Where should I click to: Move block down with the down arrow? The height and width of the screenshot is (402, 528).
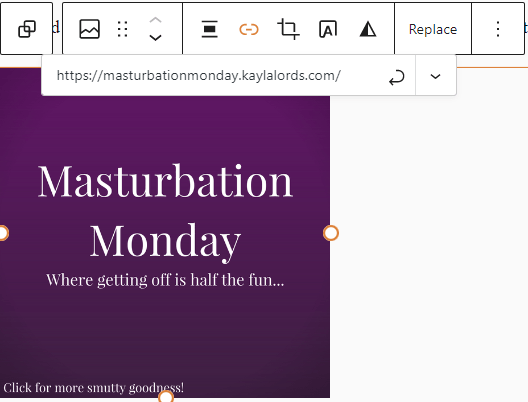(x=155, y=37)
